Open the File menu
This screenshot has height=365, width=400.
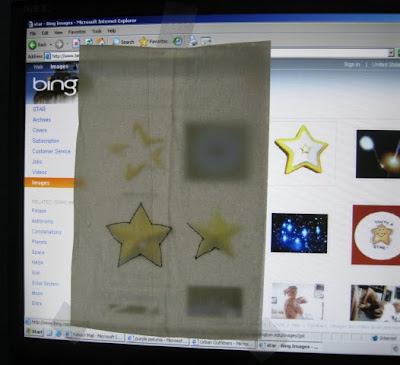point(33,33)
